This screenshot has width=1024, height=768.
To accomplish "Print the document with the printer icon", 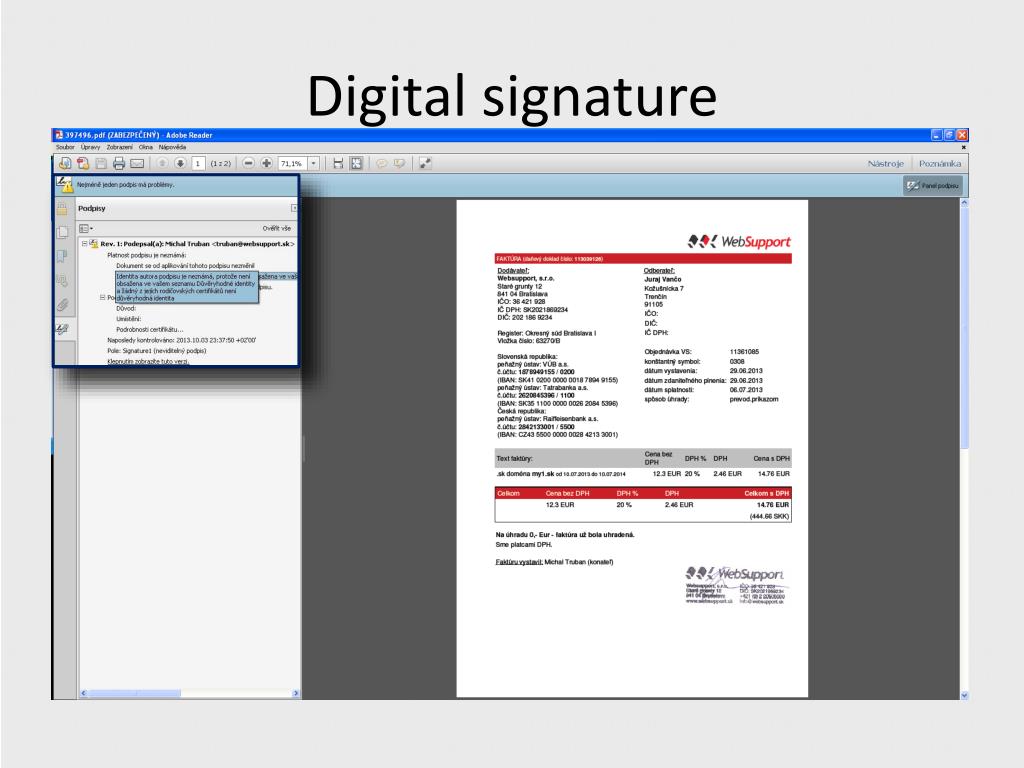I will 119,163.
